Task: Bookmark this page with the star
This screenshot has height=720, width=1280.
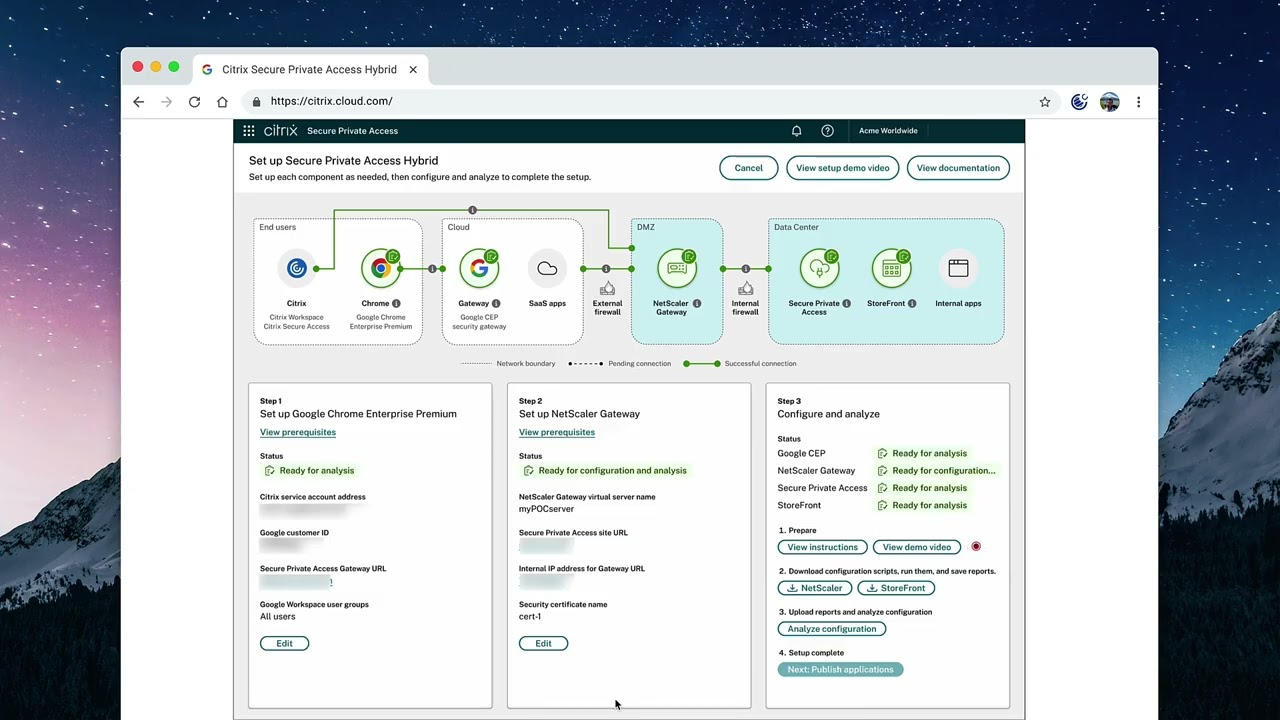Action: (x=1045, y=102)
